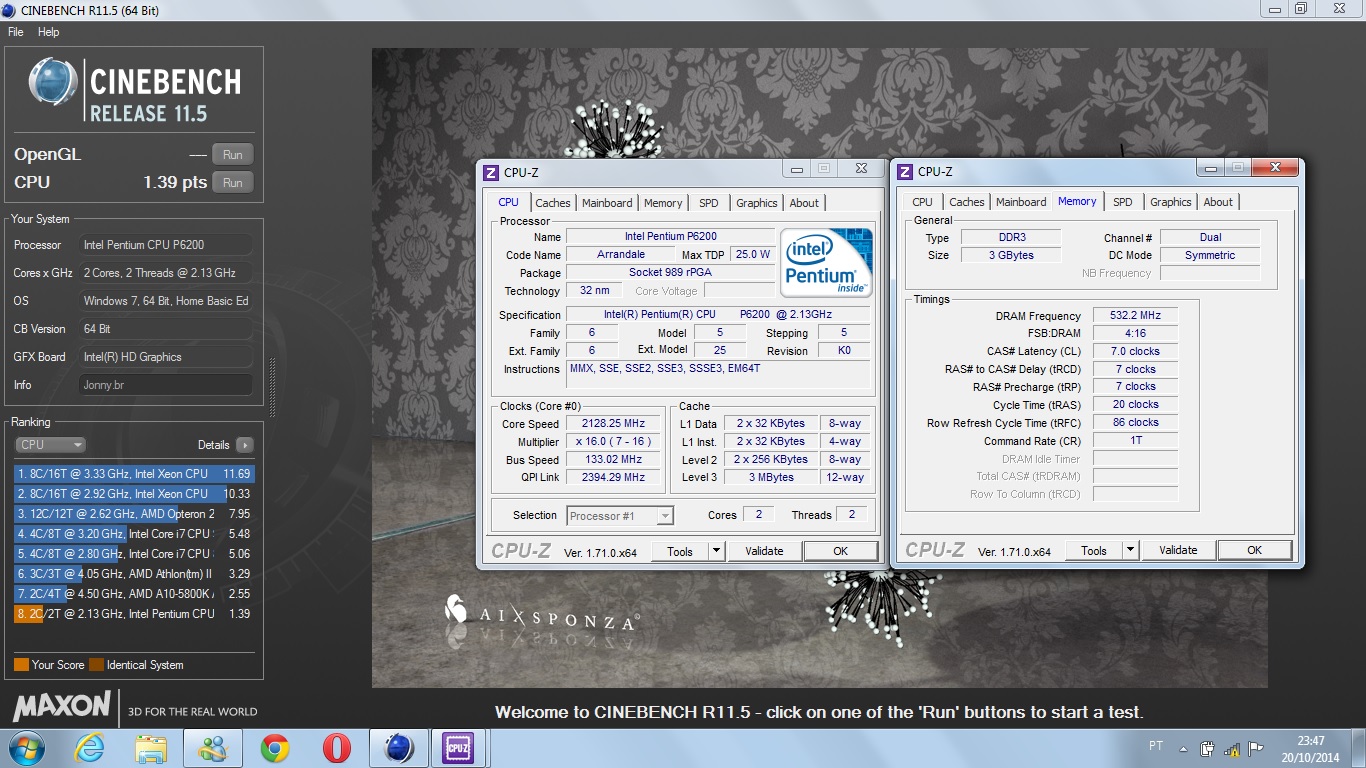
Task: Open the network signal tray icon
Action: click(1233, 748)
